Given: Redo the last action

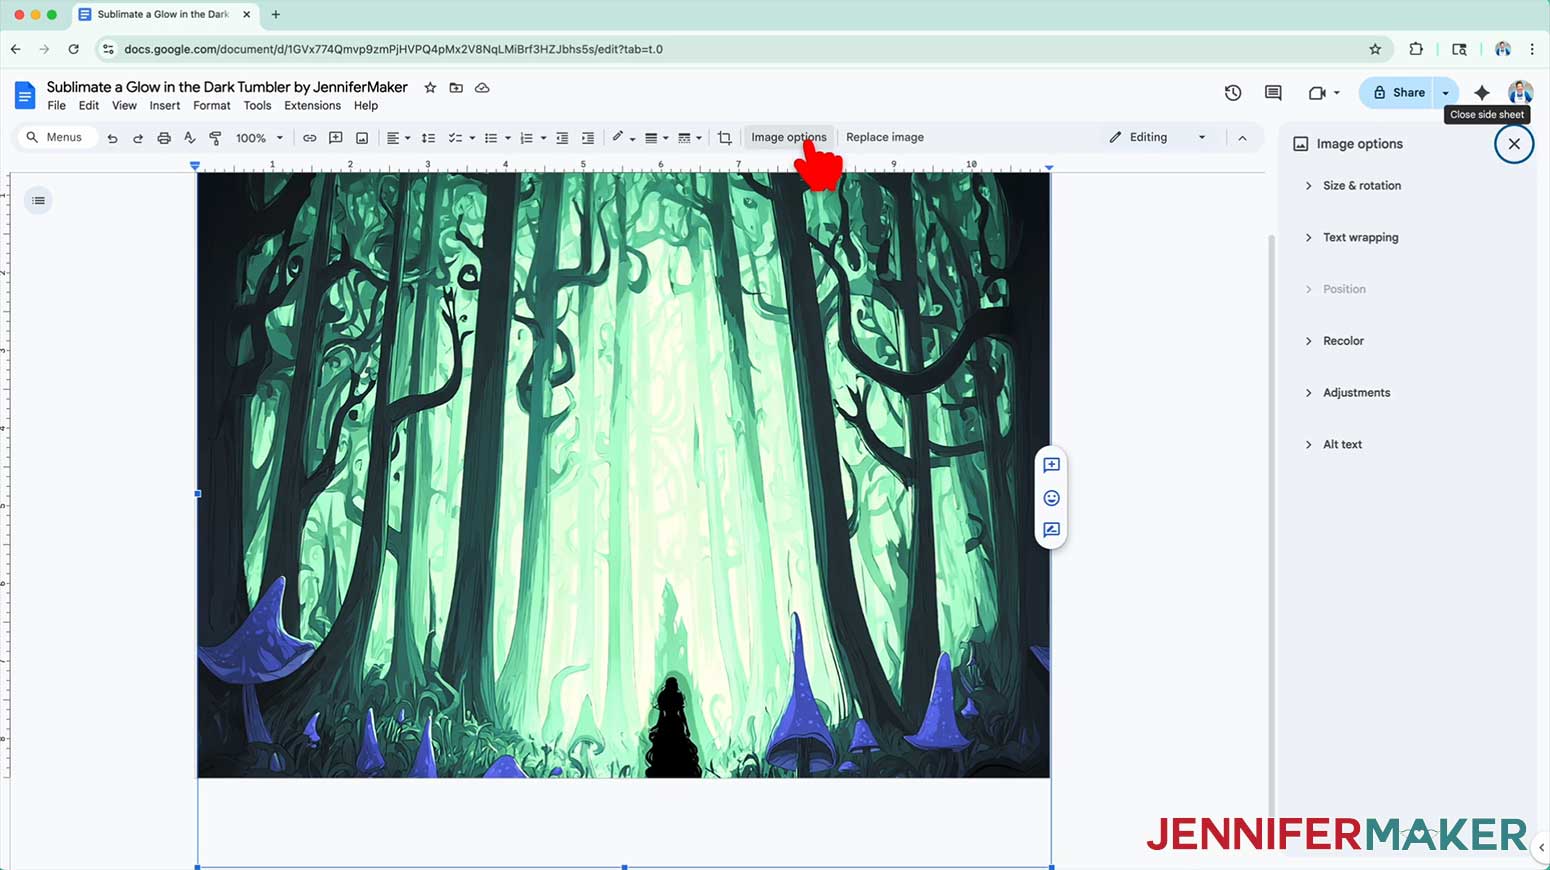Looking at the screenshot, I should pyautogui.click(x=138, y=138).
